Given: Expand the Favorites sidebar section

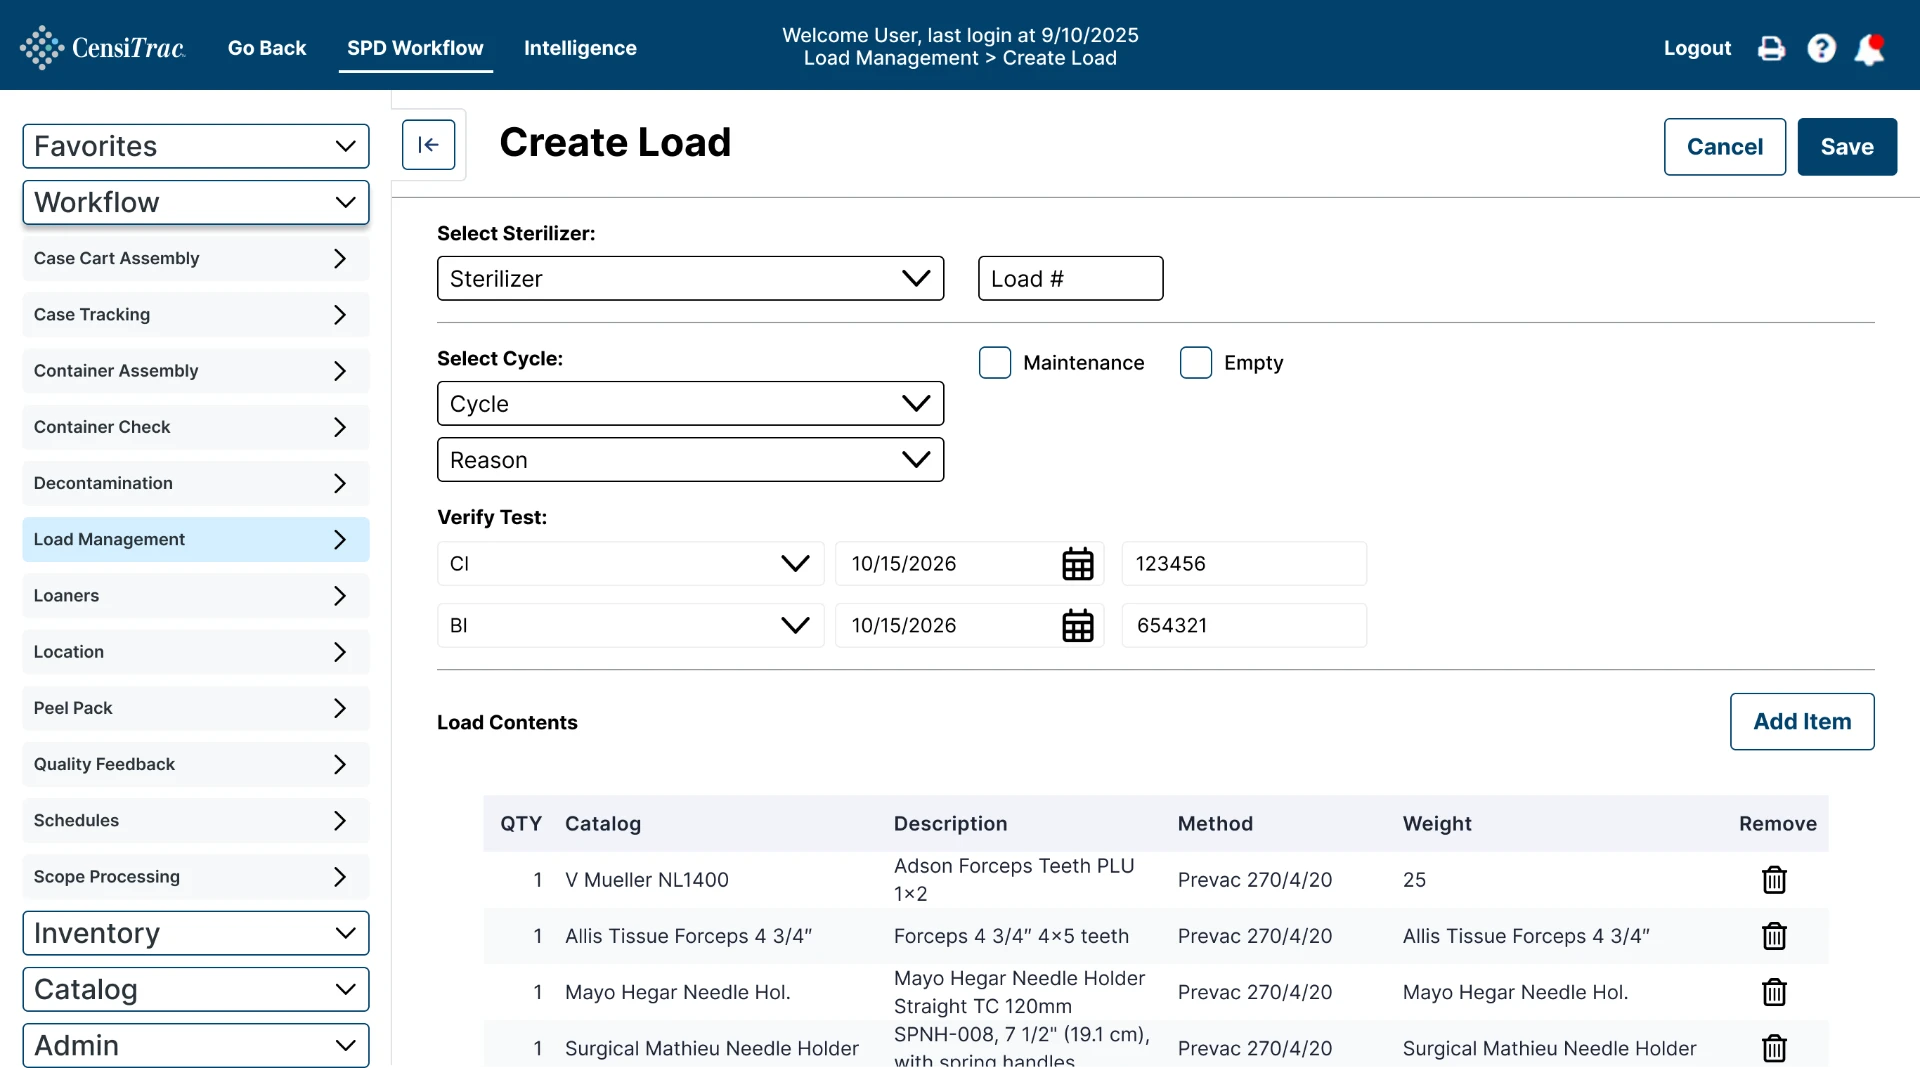Looking at the screenshot, I should [196, 146].
